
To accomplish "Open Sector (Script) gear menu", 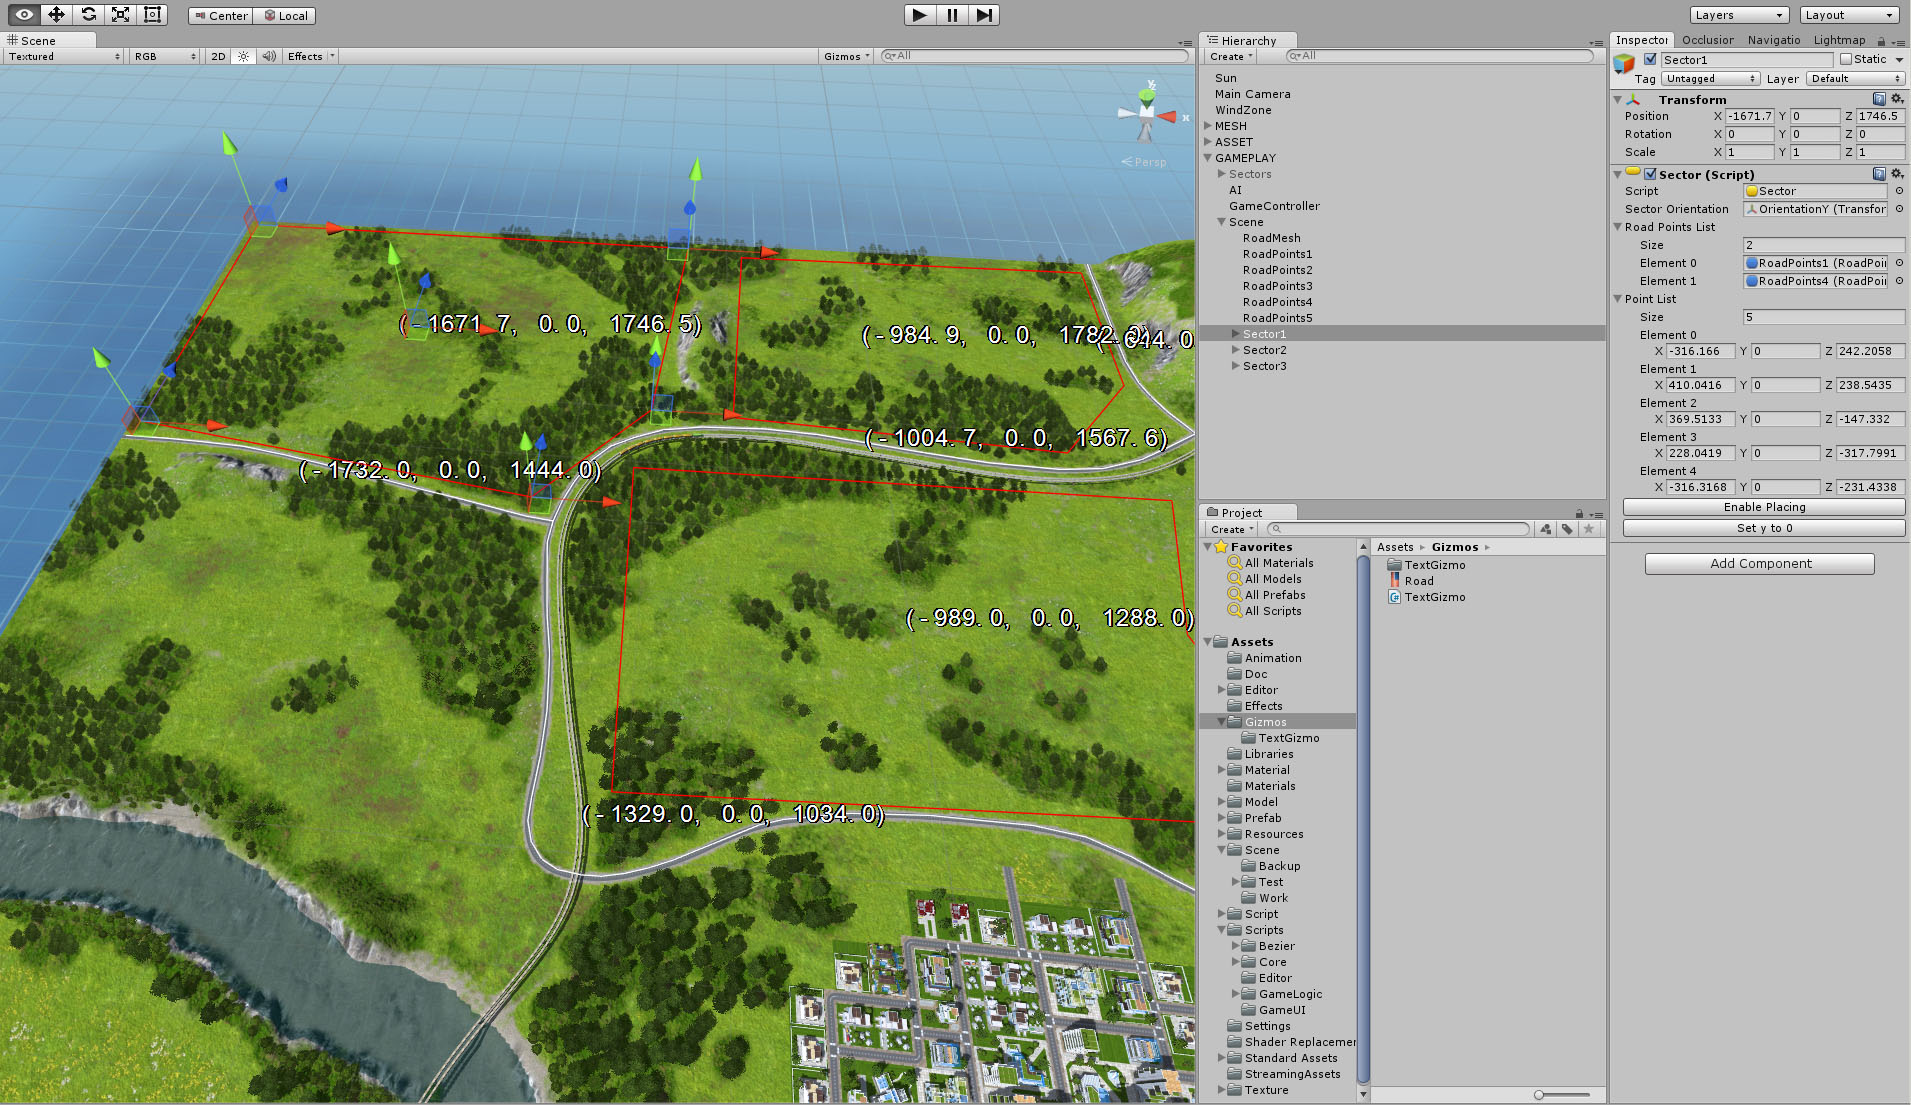I will (1896, 173).
